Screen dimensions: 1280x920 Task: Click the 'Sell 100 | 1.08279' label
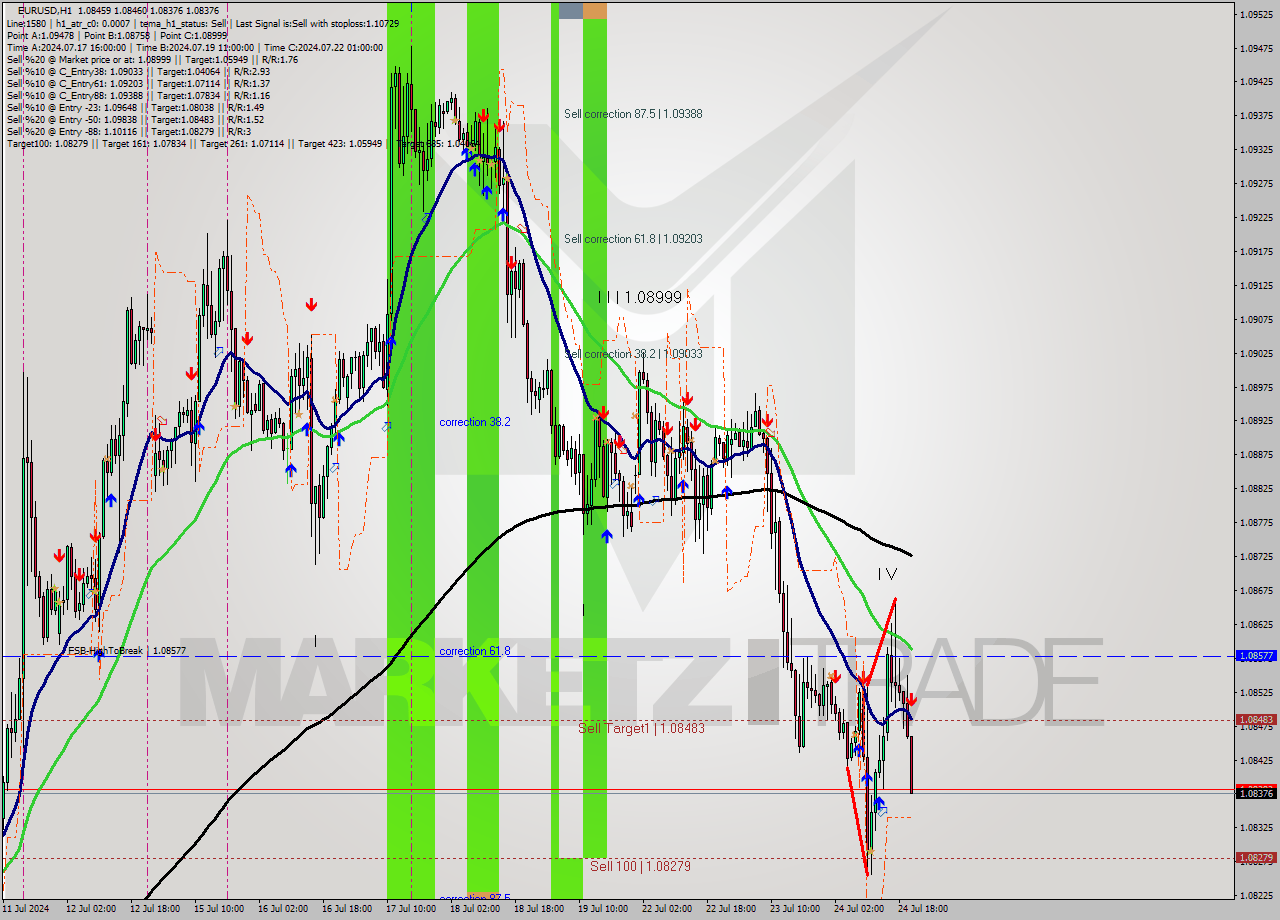pos(640,866)
